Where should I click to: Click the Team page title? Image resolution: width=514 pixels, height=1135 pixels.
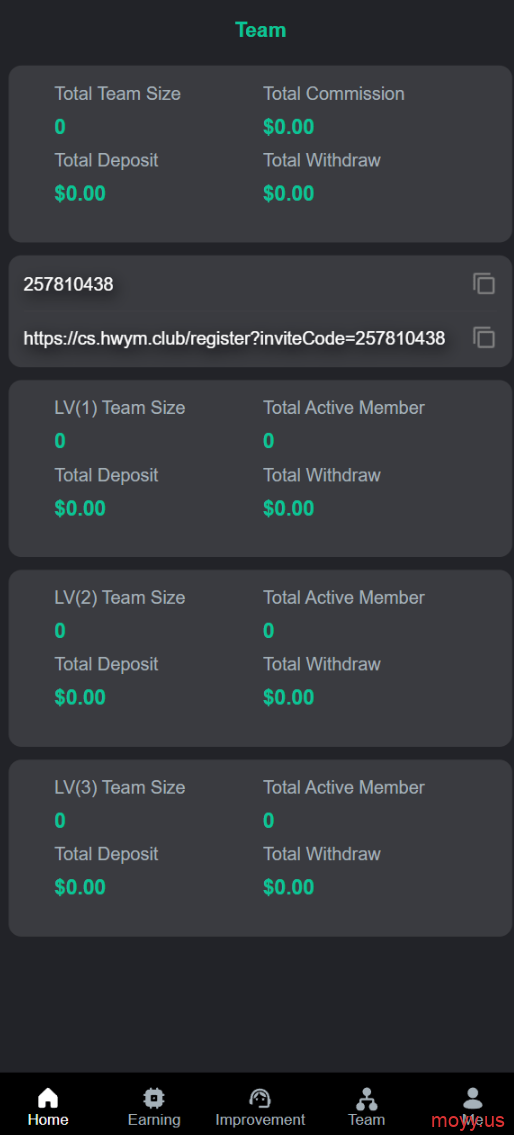pyautogui.click(x=261, y=30)
